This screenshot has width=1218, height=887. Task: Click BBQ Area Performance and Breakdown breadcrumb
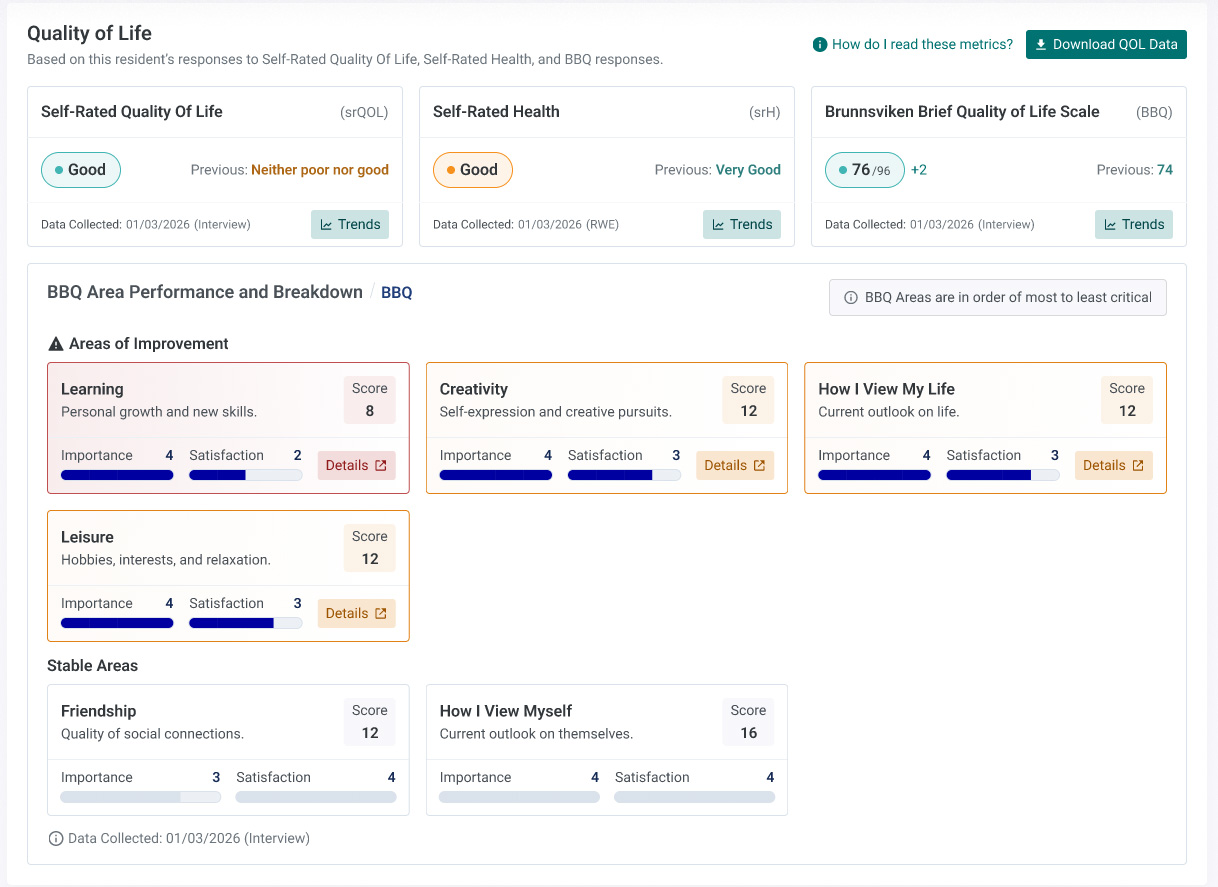click(x=205, y=292)
